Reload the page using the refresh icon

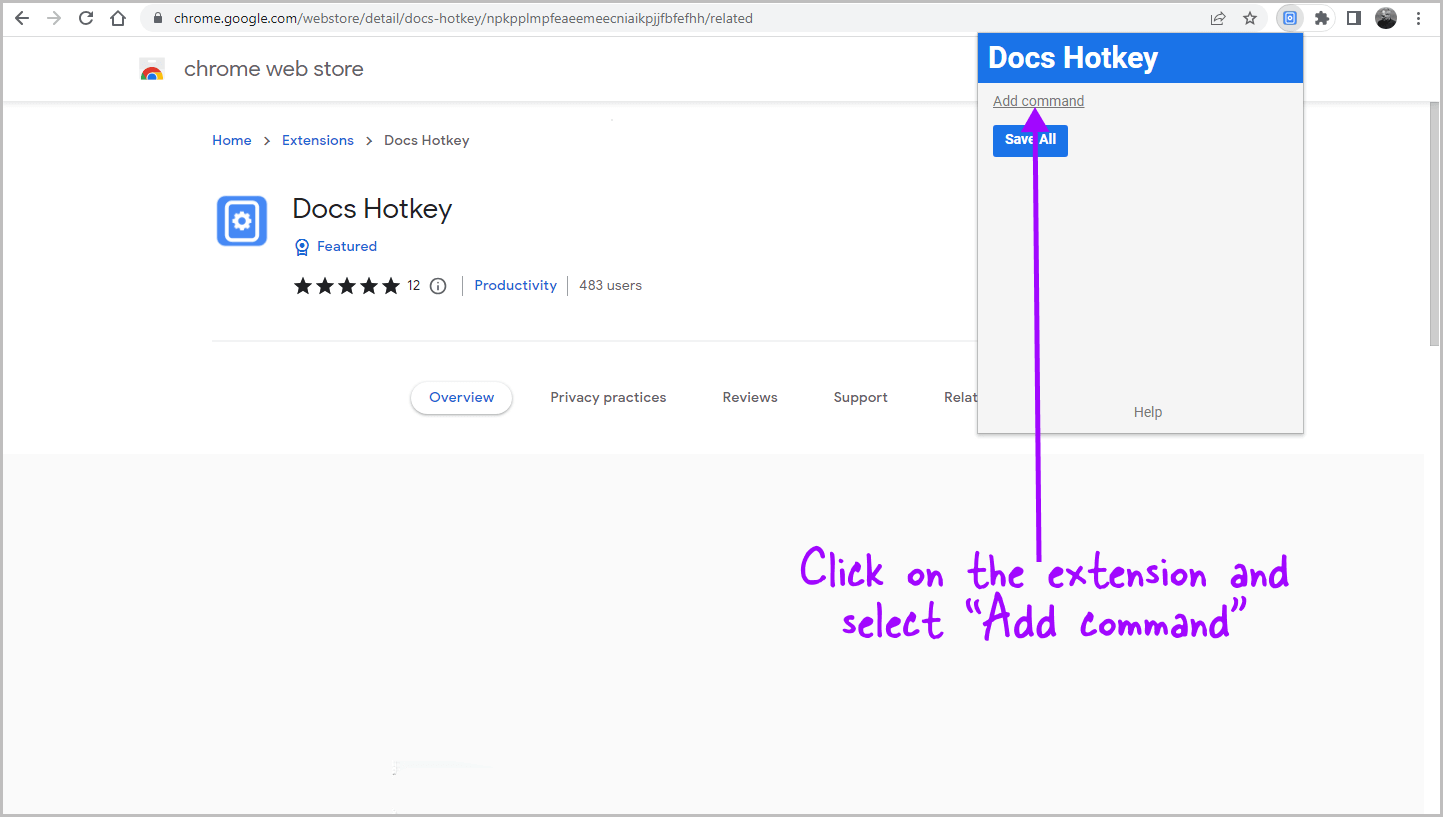click(85, 17)
